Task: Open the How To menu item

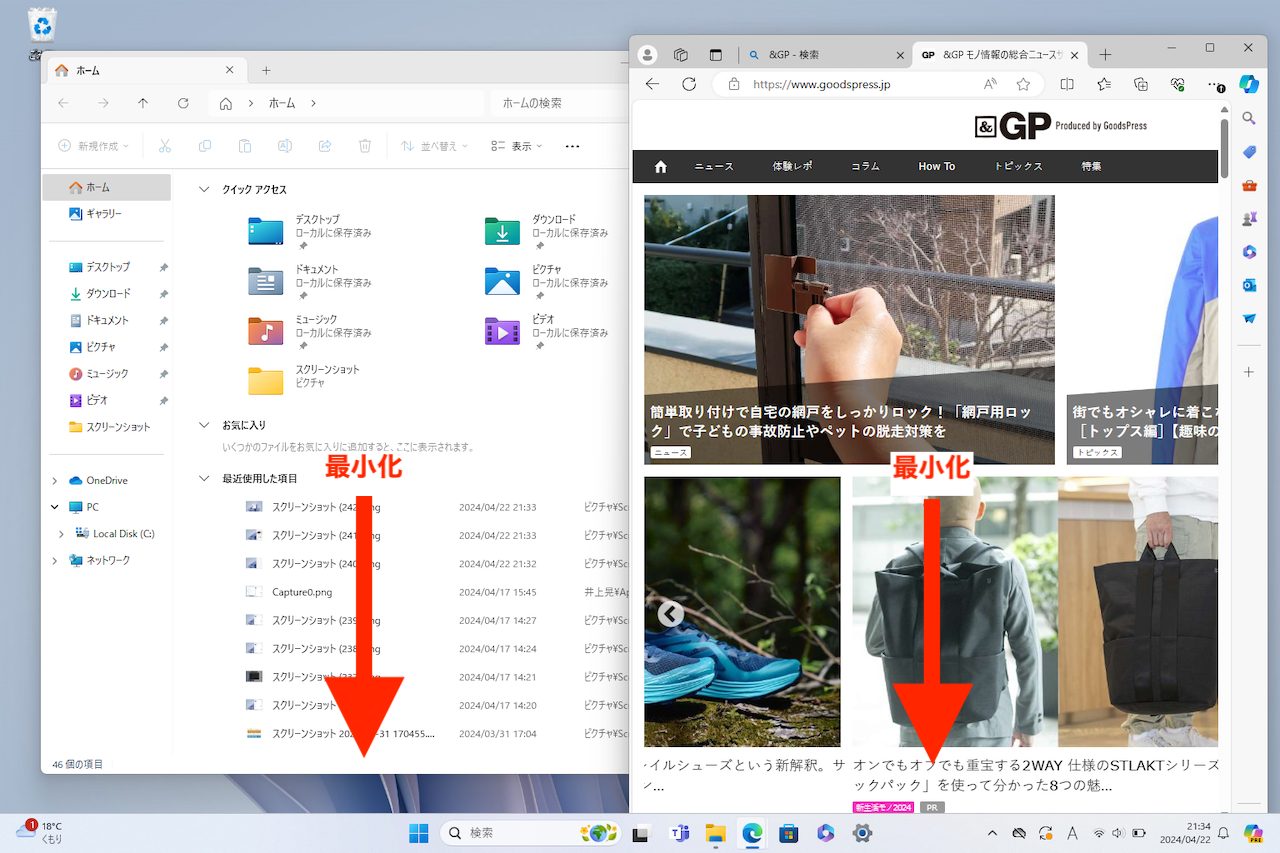Action: pyautogui.click(x=937, y=167)
